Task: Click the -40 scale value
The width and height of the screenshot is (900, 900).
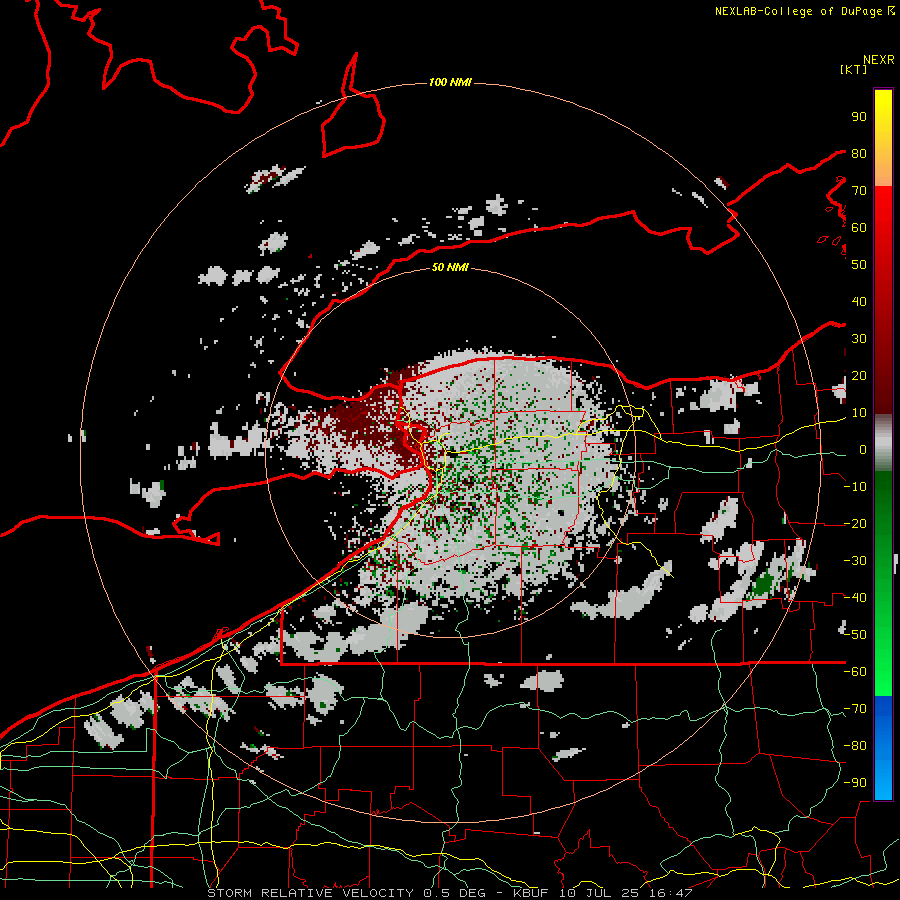Action: [855, 598]
